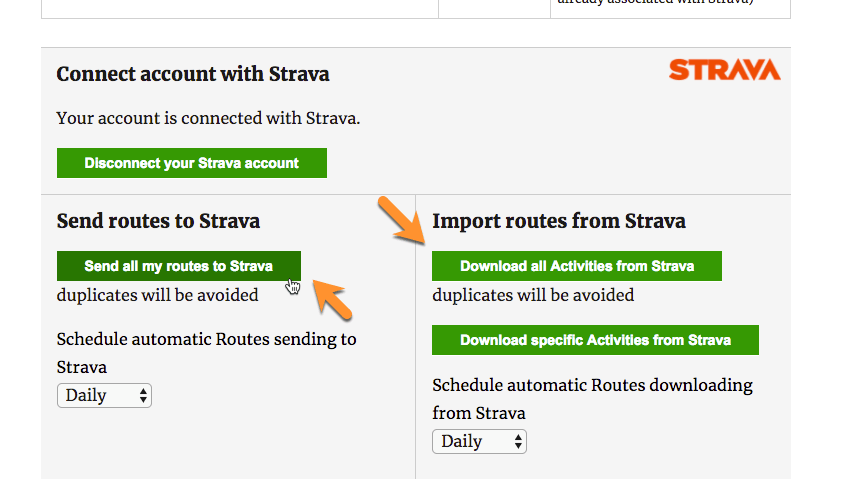Click the 'Send routes to Strava' heading
This screenshot has width=867, height=479.
tap(158, 221)
